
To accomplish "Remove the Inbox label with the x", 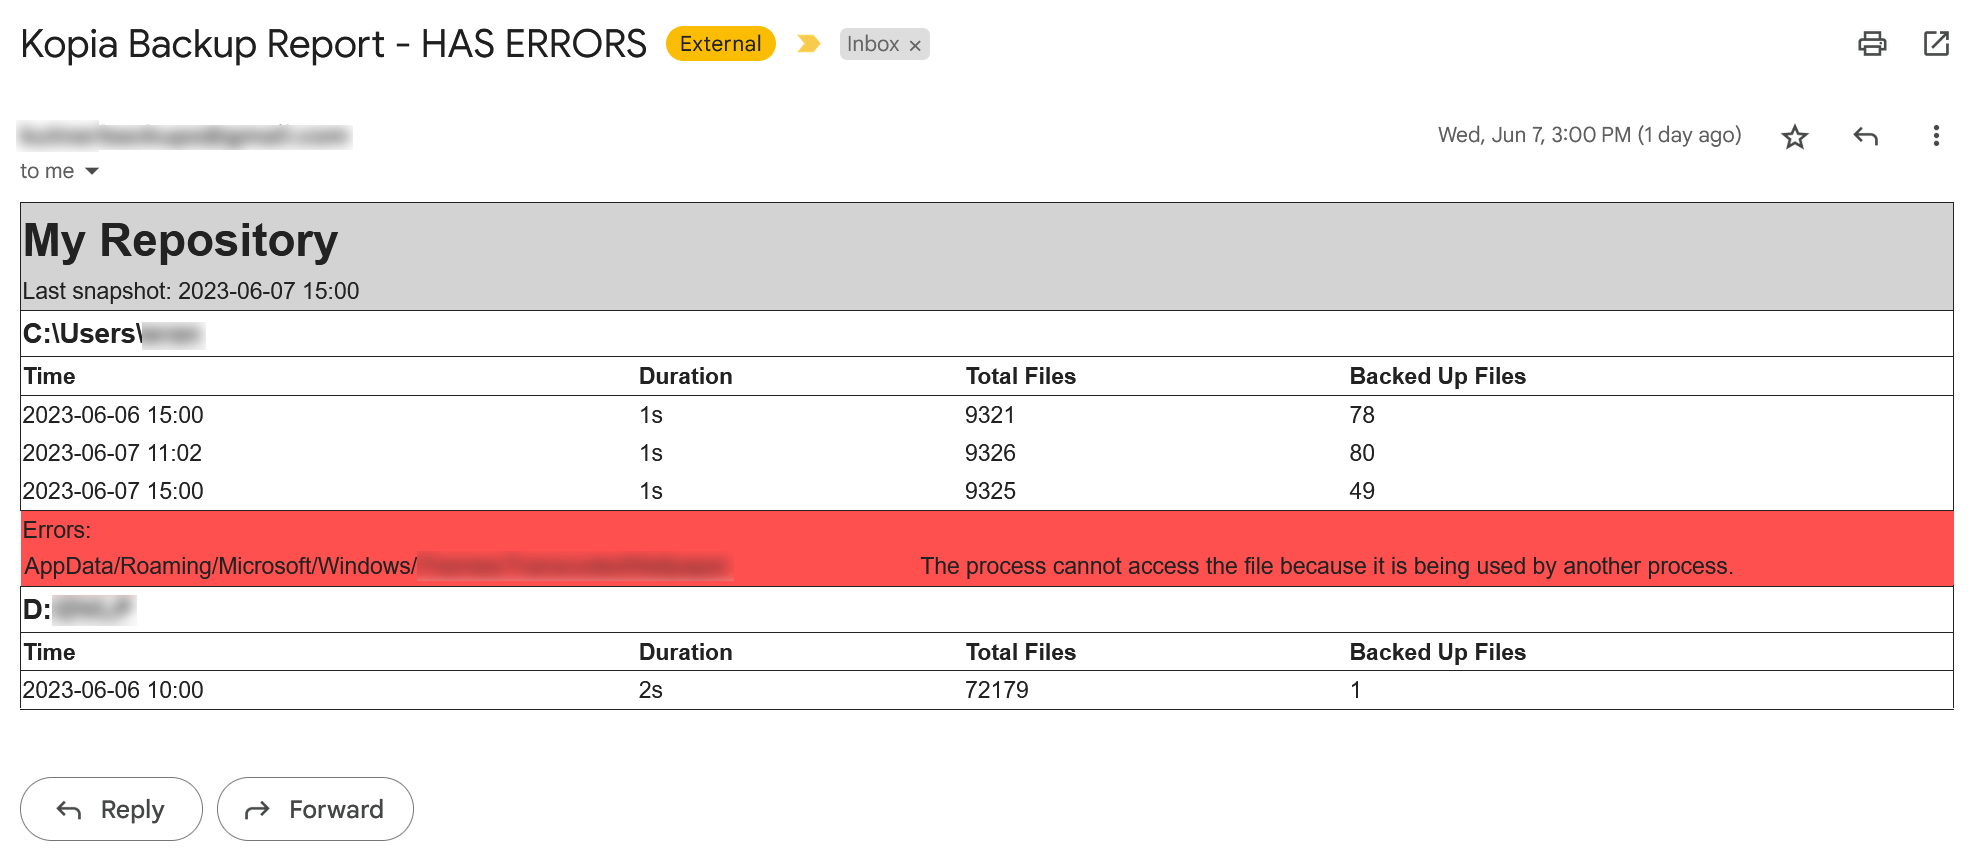I will (x=915, y=45).
